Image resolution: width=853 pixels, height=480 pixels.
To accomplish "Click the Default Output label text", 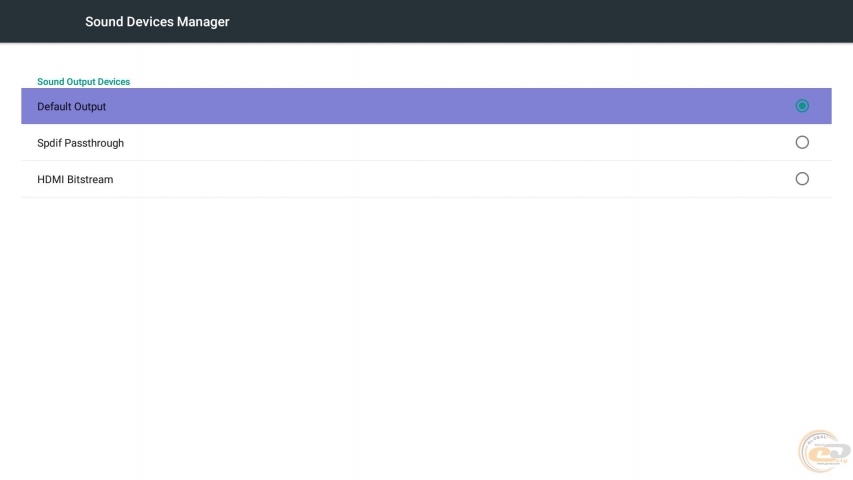I will (x=71, y=107).
